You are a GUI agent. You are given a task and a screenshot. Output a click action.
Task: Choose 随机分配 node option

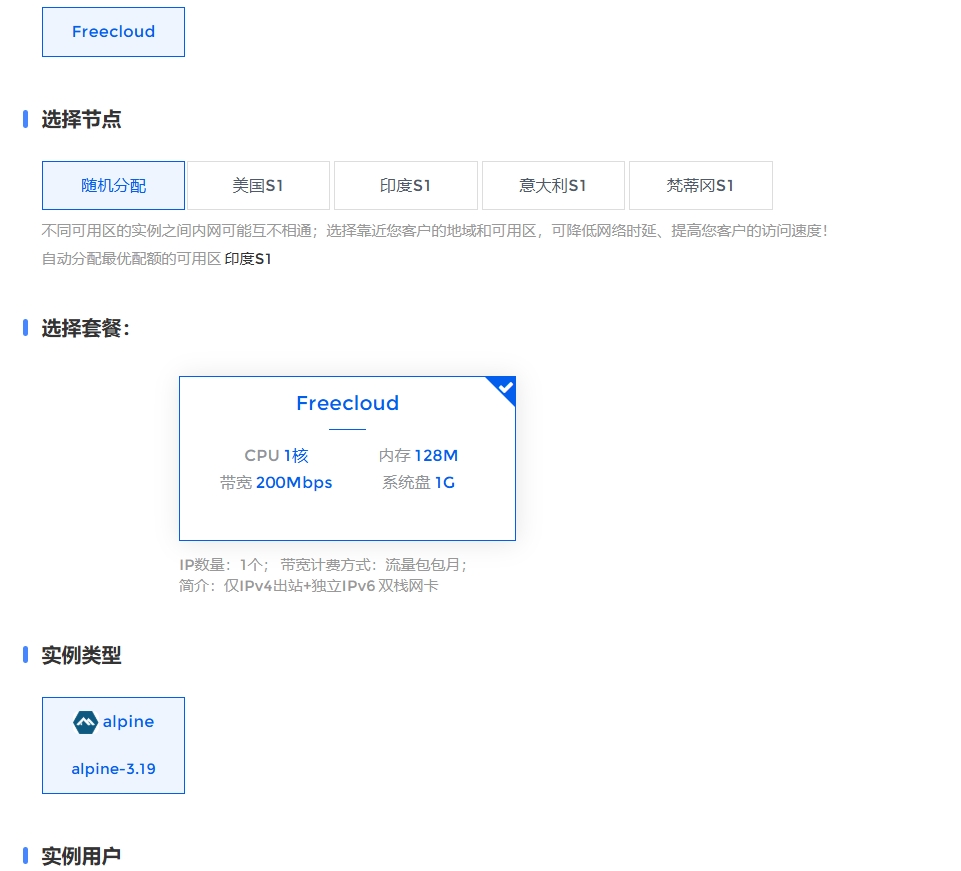click(113, 186)
